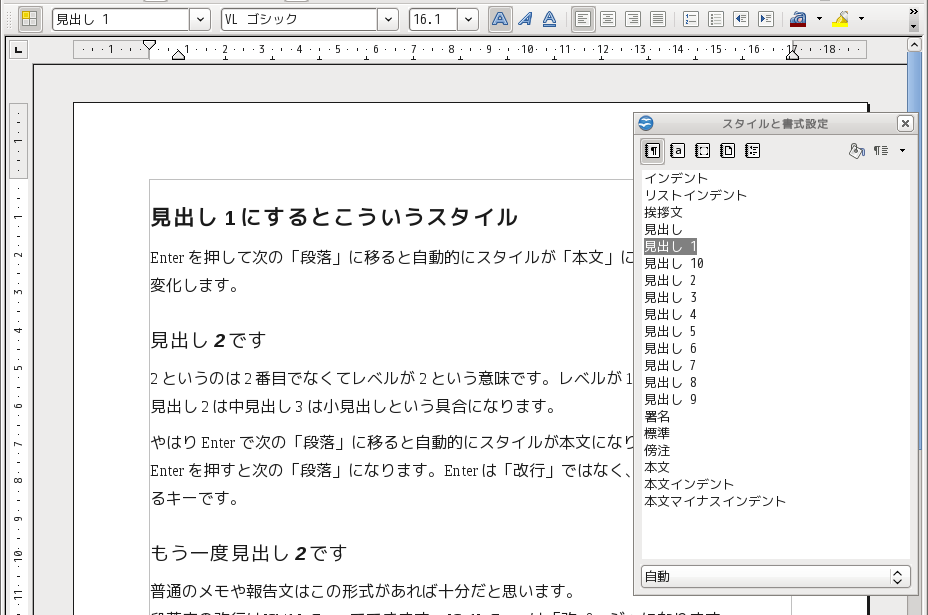Image resolution: width=928 pixels, height=615 pixels.
Task: Show Frame Styles in the styles panel
Action: 702,151
